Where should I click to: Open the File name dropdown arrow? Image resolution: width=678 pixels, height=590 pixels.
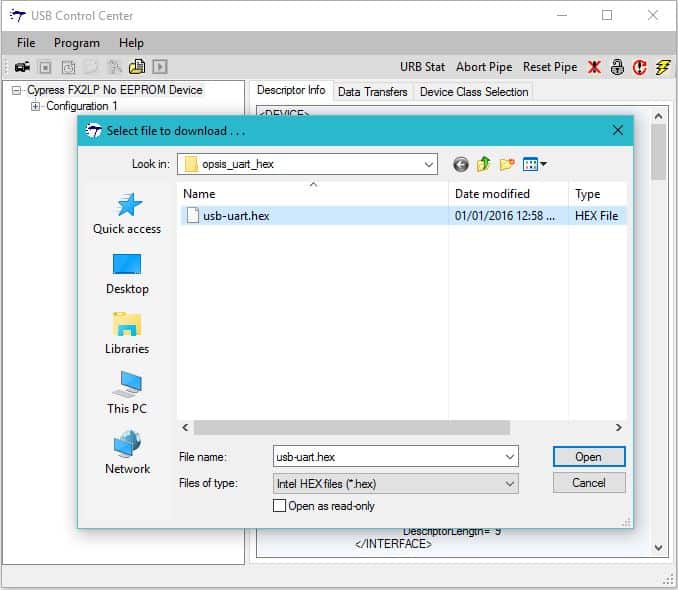tap(510, 457)
